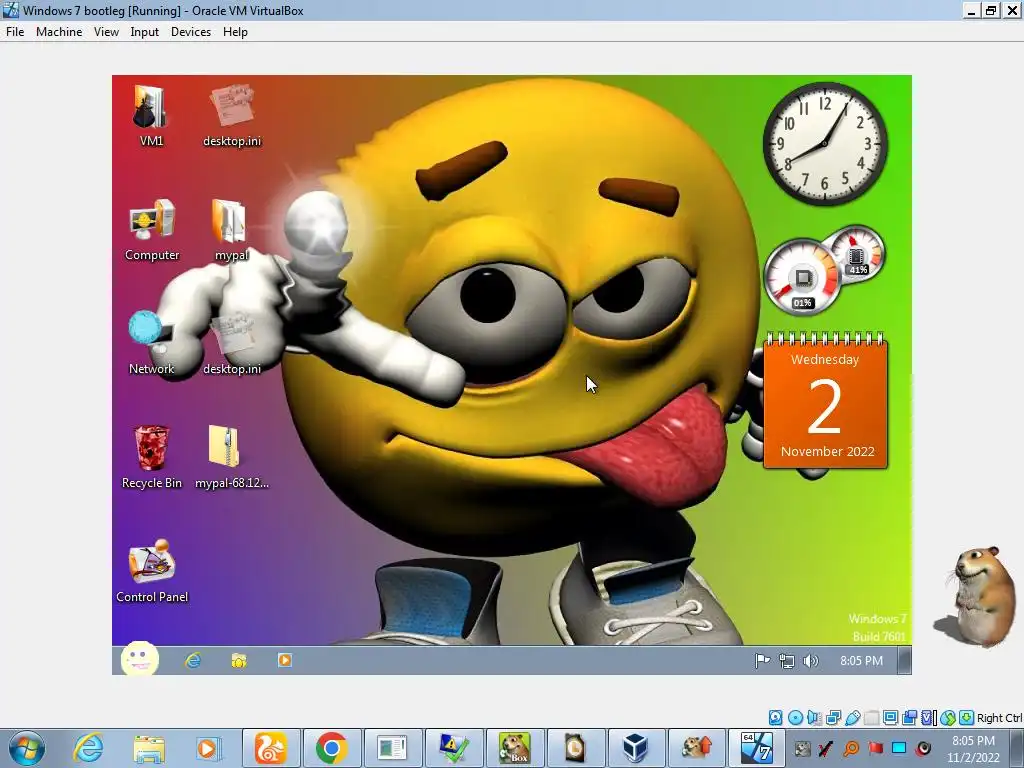
Task: Click the guest volume speaker icon
Action: [x=810, y=661]
